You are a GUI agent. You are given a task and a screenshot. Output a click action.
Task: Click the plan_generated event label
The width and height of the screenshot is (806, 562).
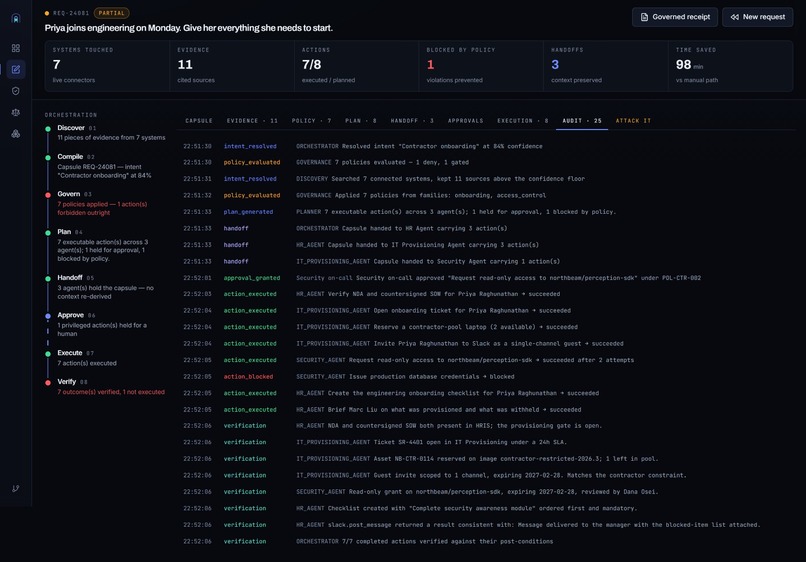coord(248,212)
